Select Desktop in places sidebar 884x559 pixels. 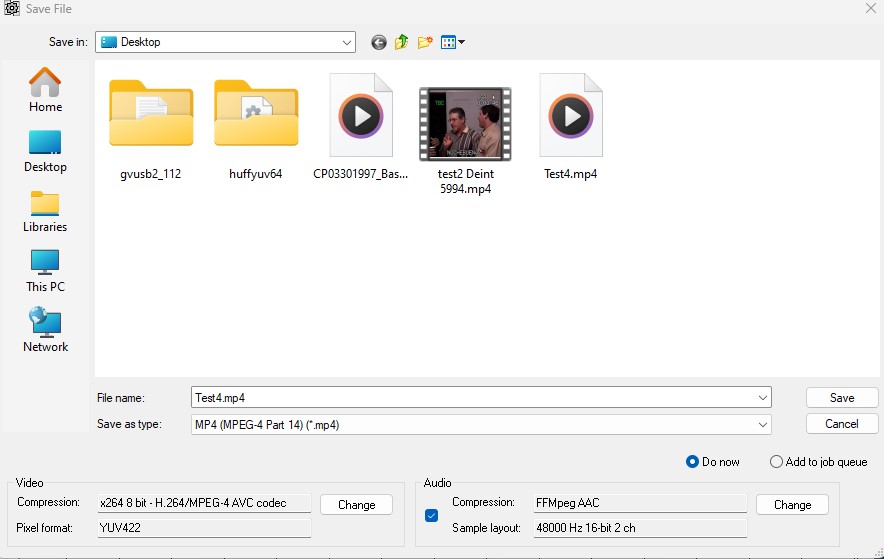point(45,151)
